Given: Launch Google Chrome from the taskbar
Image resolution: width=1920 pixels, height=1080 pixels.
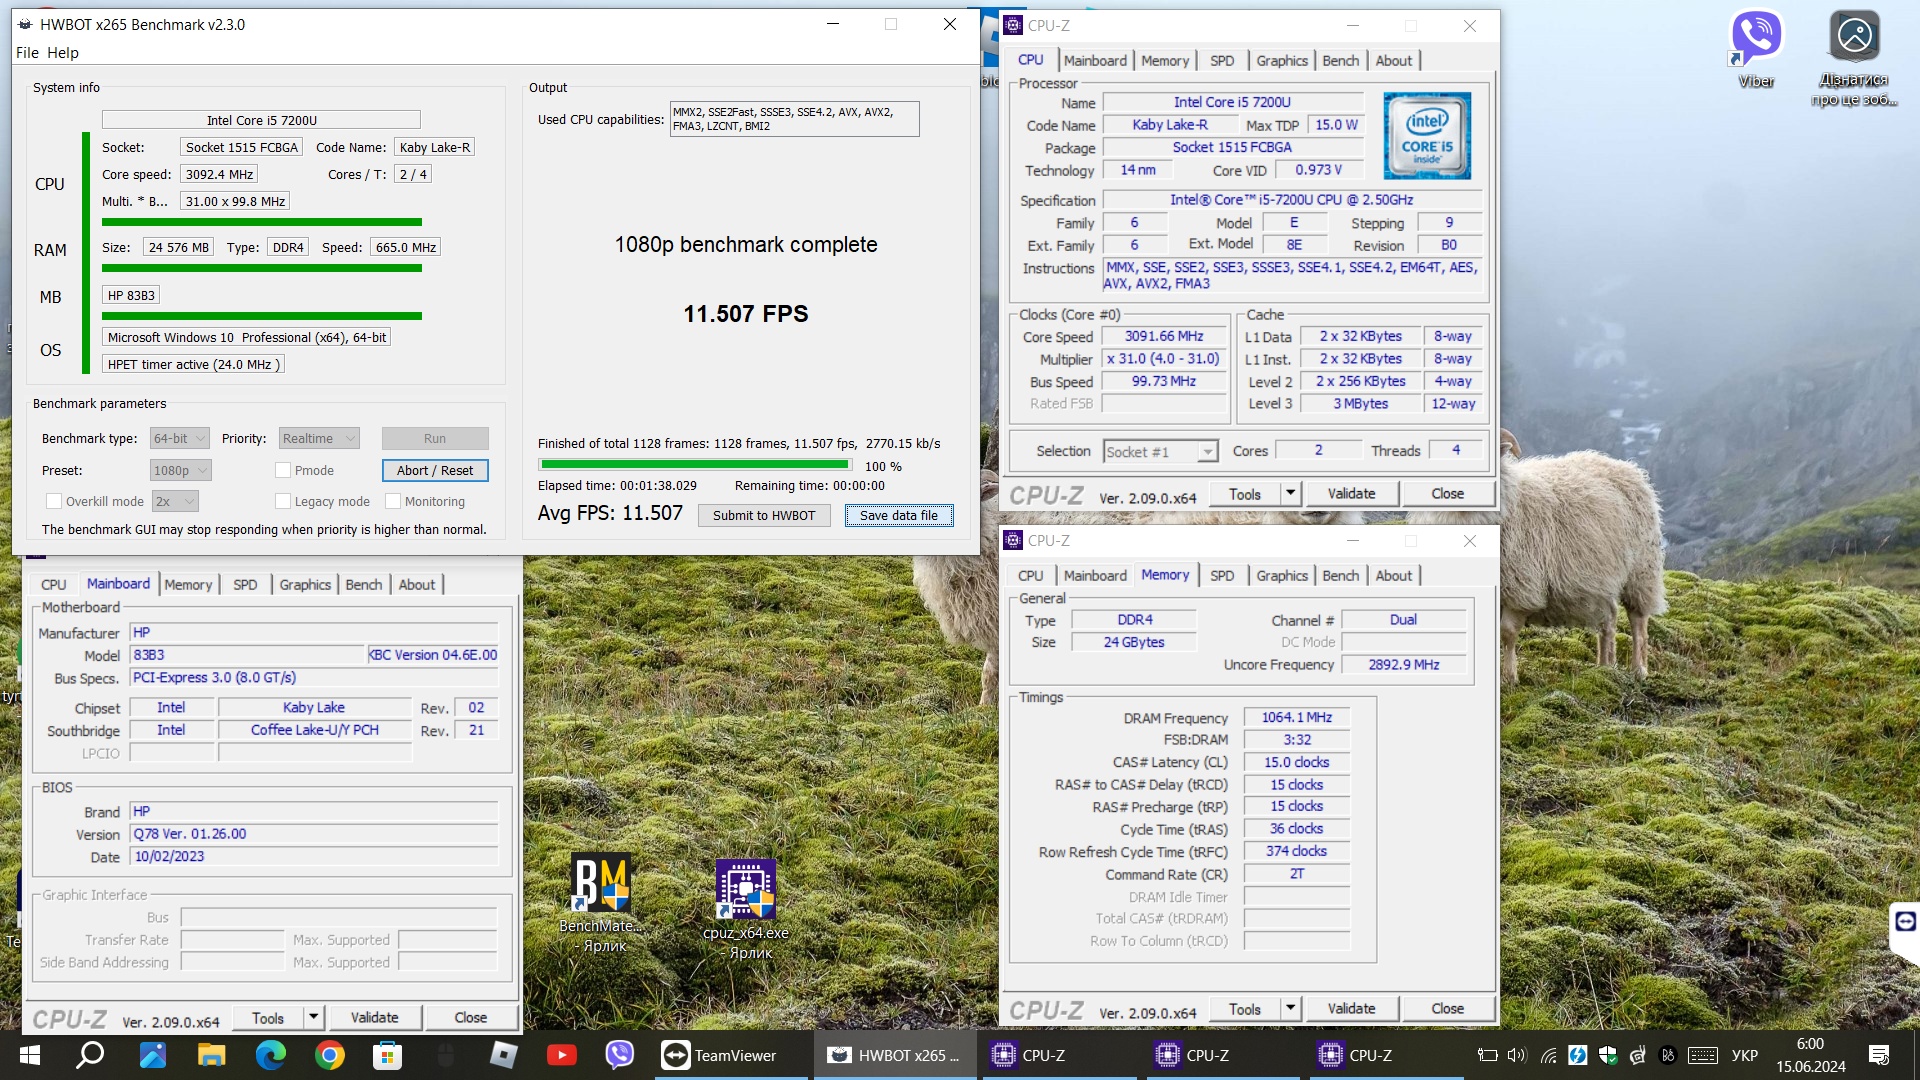Looking at the screenshot, I should click(329, 1055).
